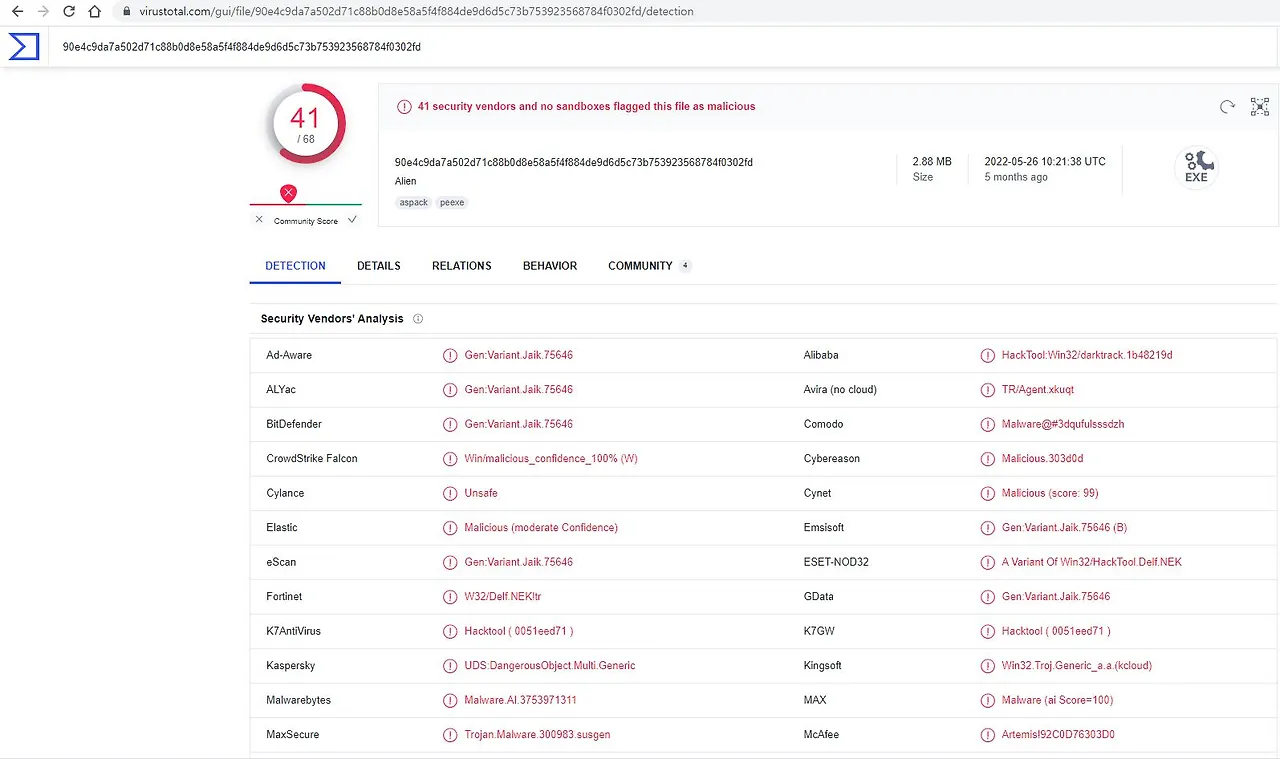Open the COMMUNITY tab
Image resolution: width=1280 pixels, height=759 pixels.
point(649,266)
